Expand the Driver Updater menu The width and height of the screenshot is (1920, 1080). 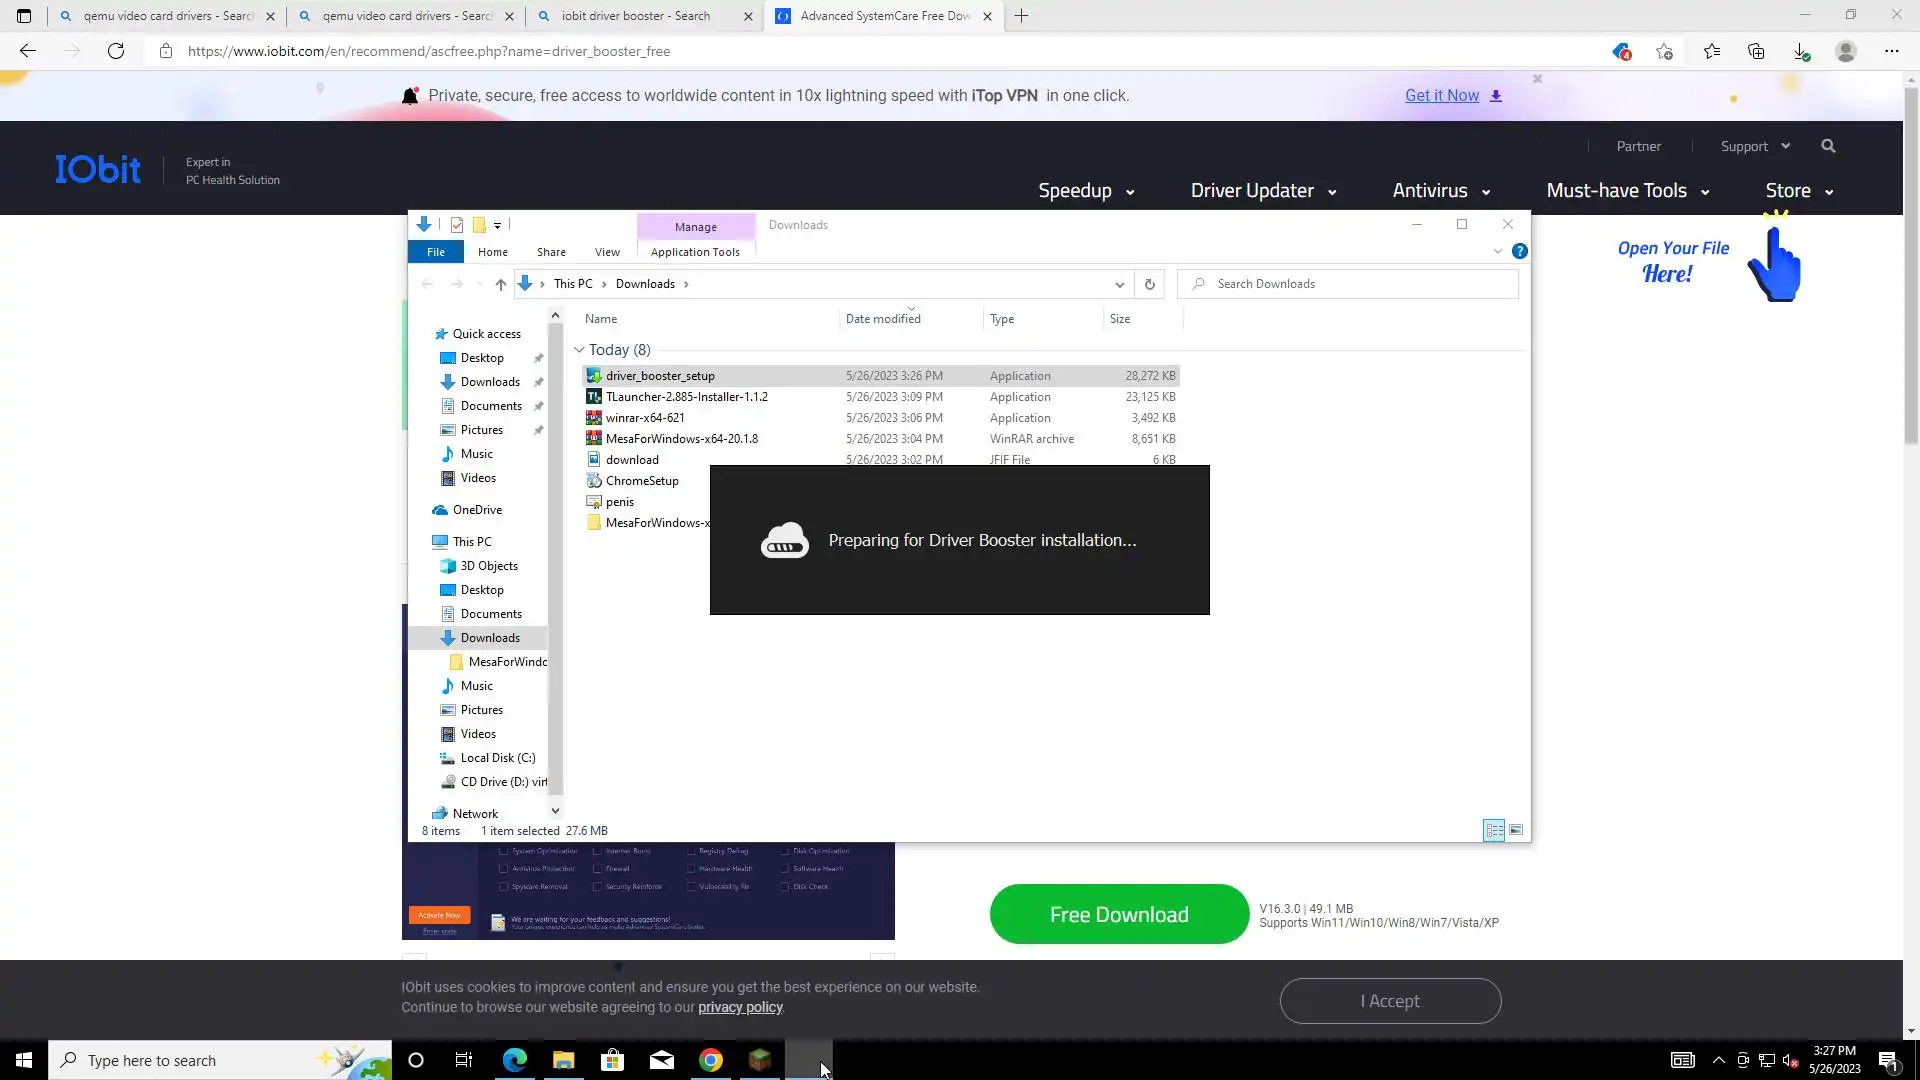pos(1263,191)
